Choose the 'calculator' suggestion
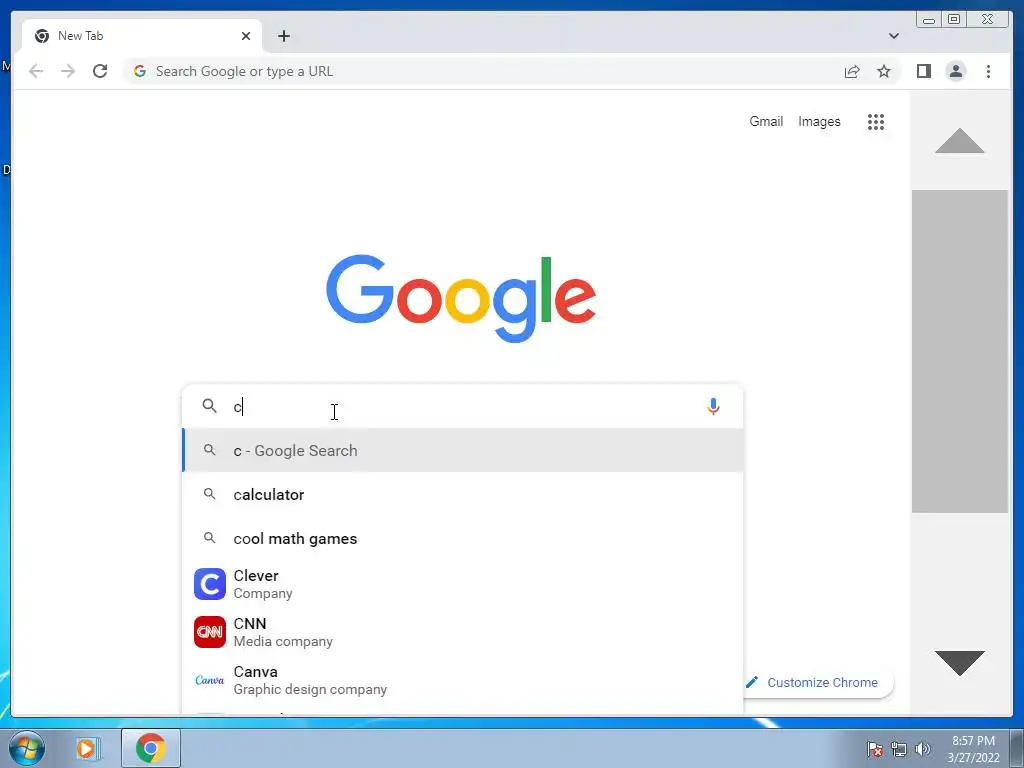Screen dimensions: 1024x768 [462, 494]
